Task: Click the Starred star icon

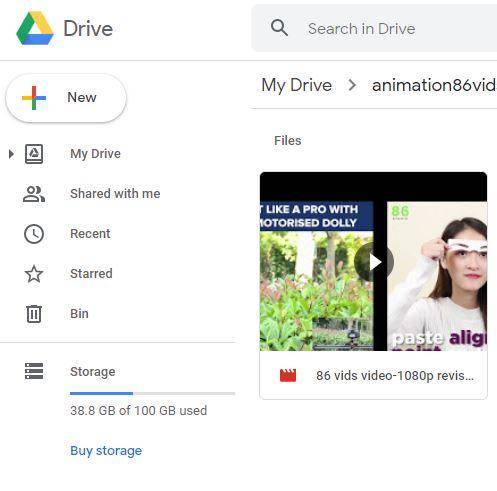Action: [x=34, y=274]
